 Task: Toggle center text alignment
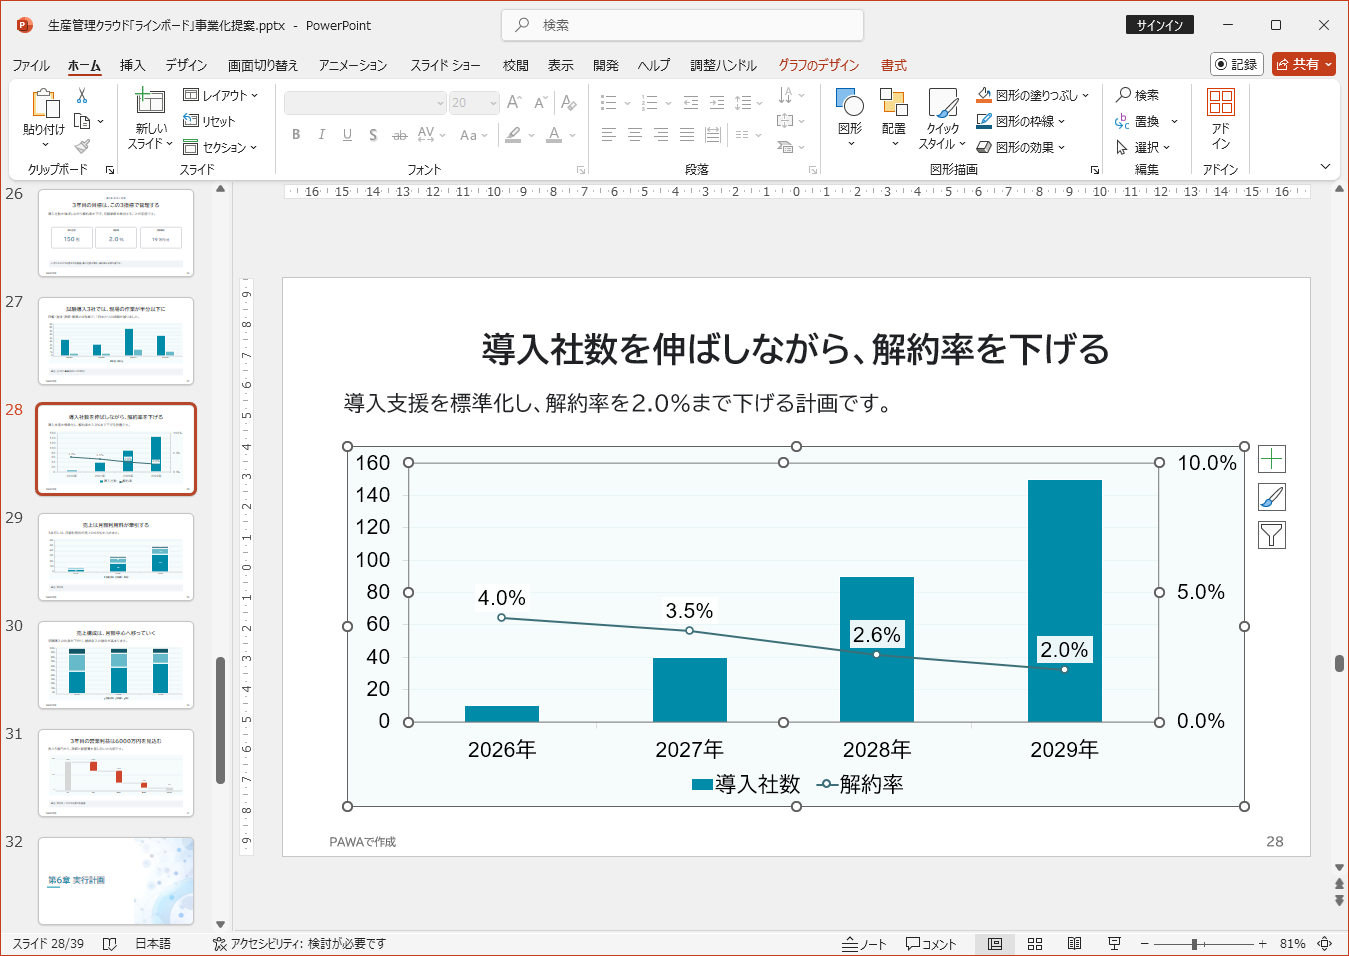coord(634,135)
